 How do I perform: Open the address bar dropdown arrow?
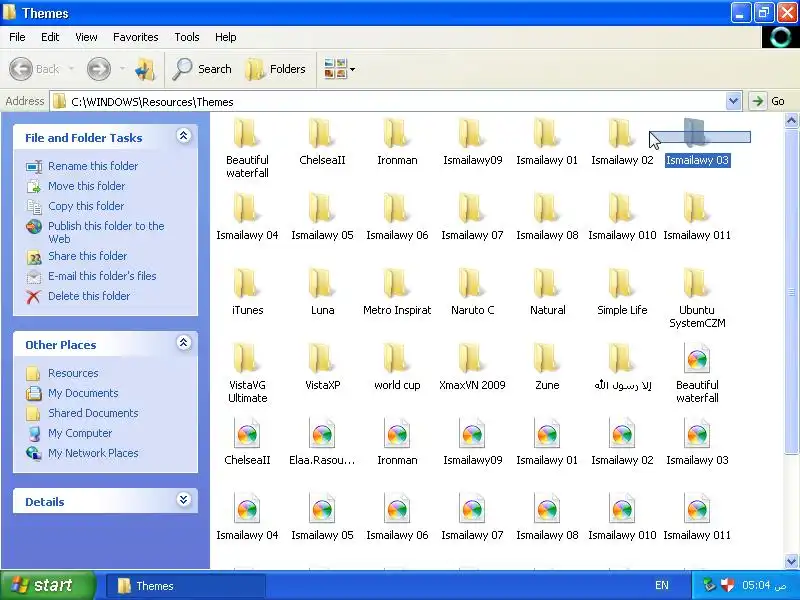[x=733, y=102]
